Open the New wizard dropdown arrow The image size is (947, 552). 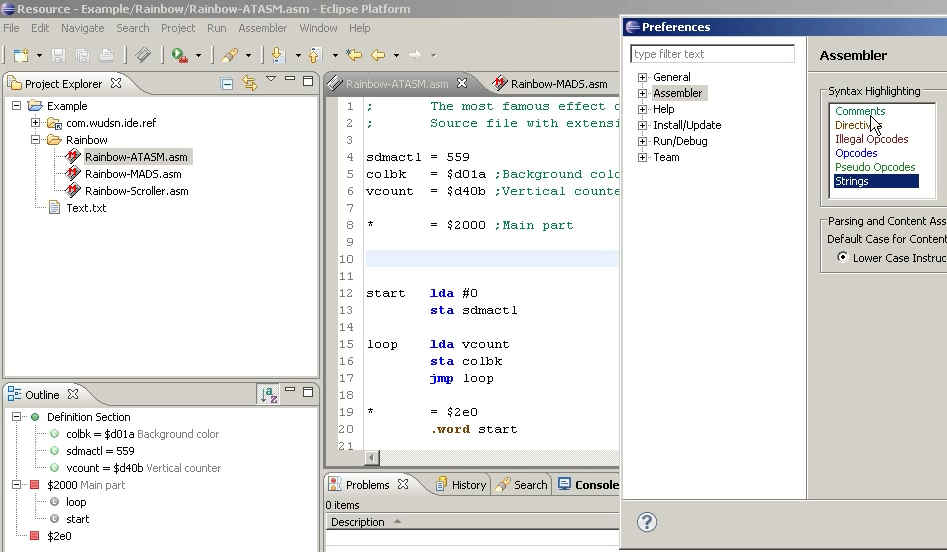[39, 56]
